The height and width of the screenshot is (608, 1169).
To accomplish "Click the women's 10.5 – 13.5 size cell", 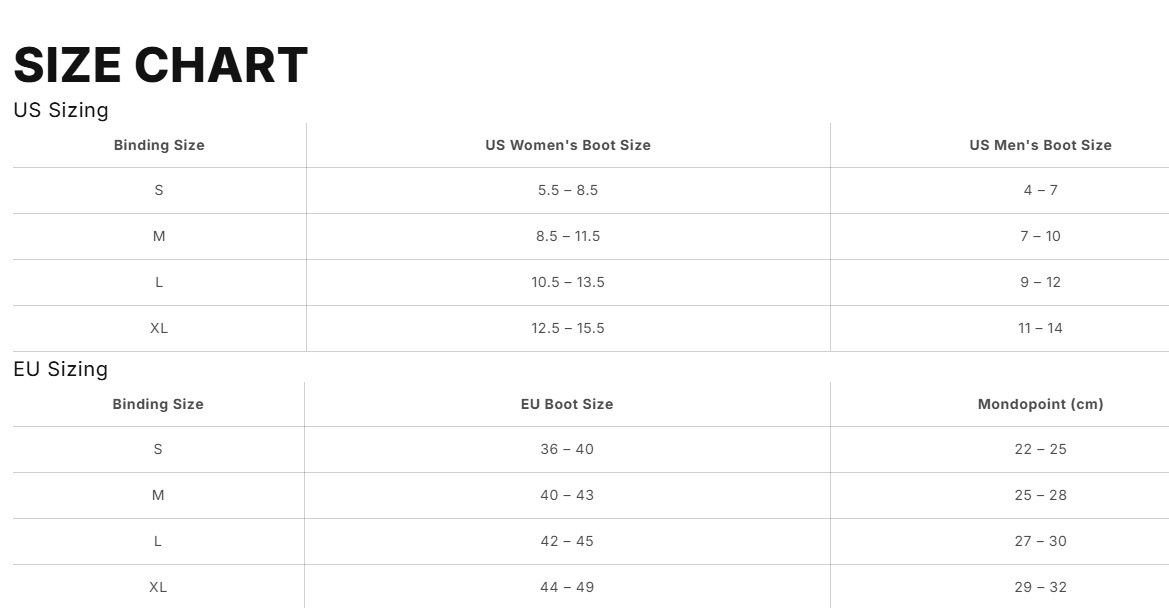I will click(x=568, y=282).
